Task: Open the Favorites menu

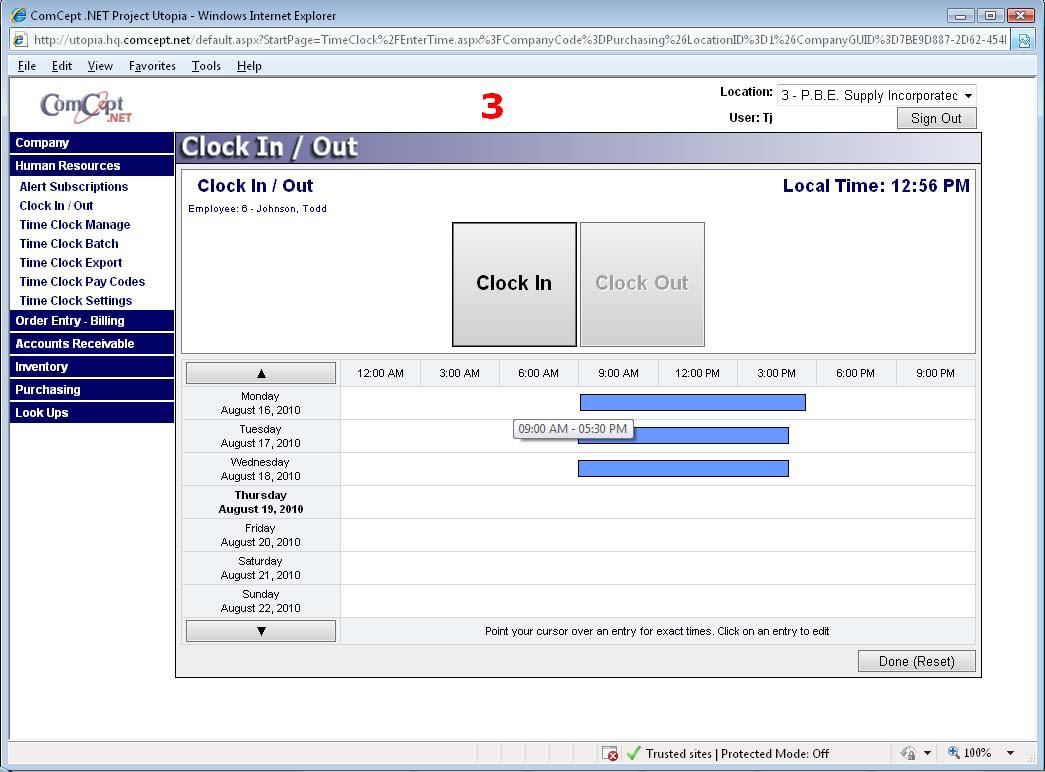Action: point(152,66)
